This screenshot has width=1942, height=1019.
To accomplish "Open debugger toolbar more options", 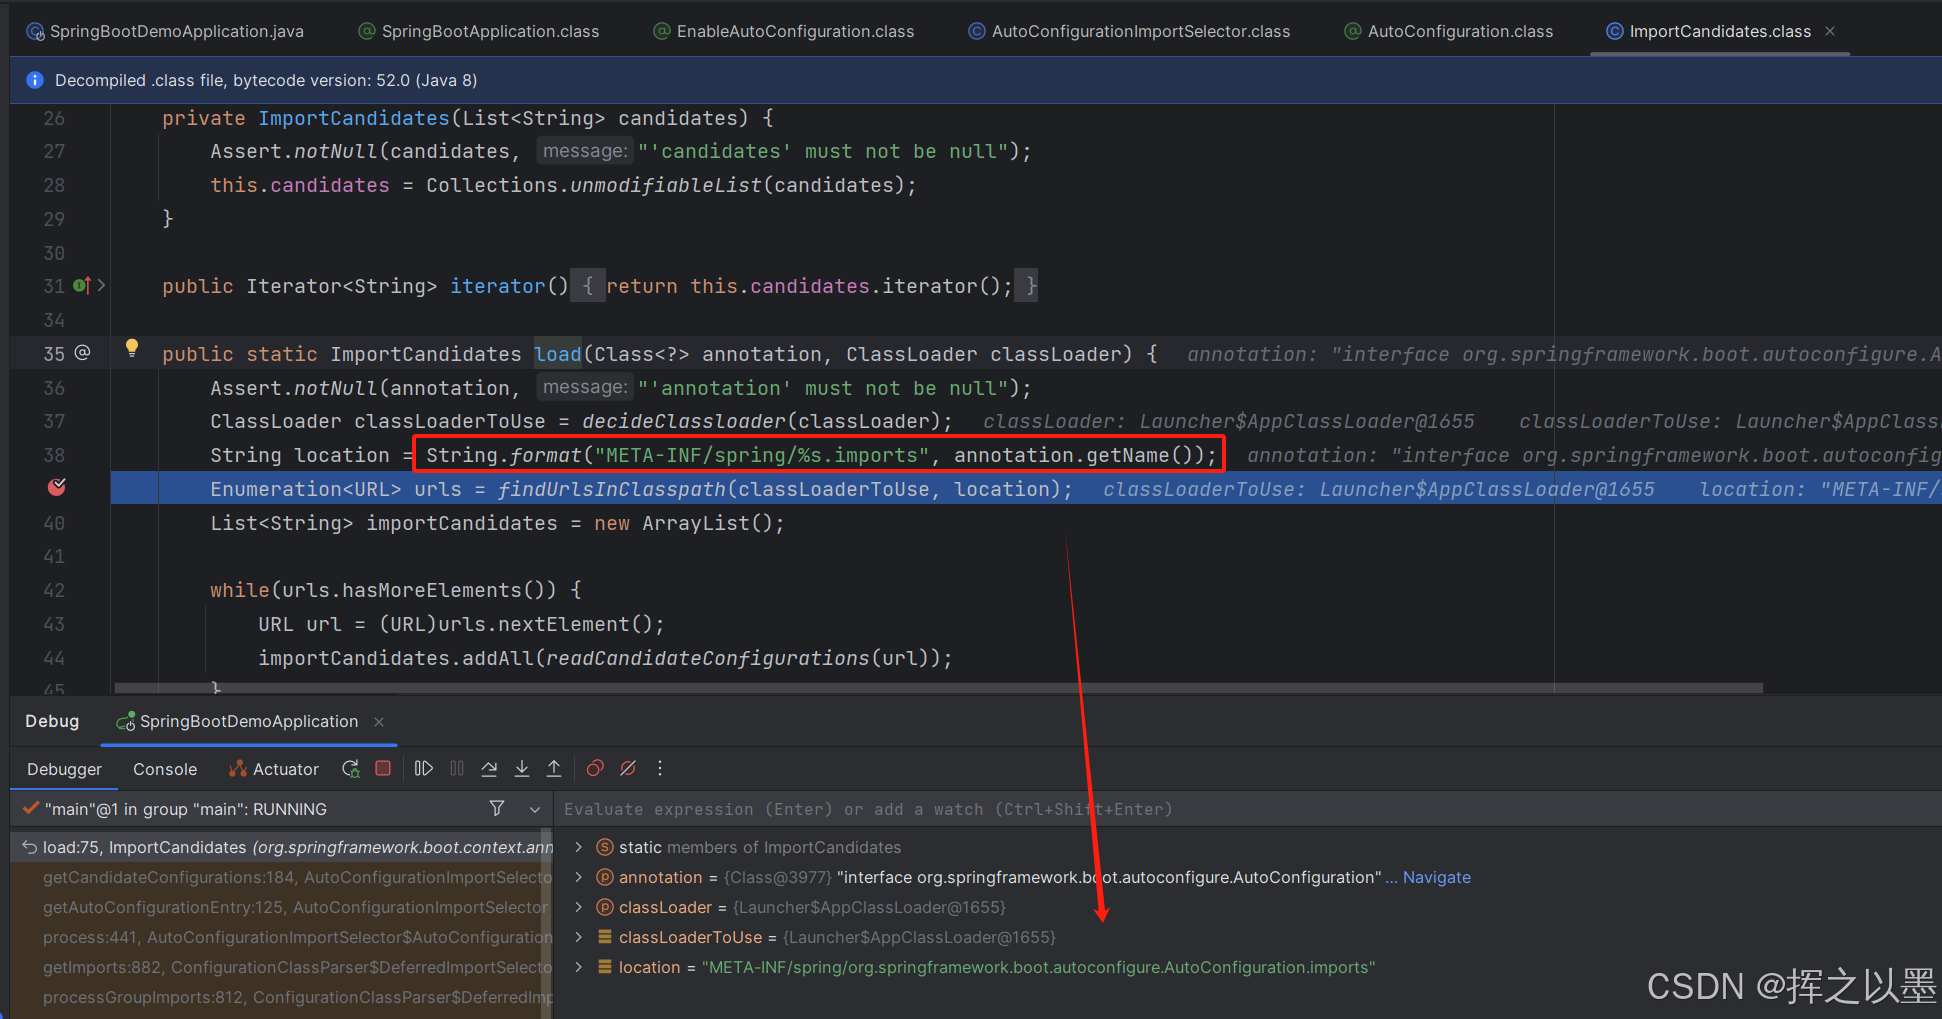I will point(660,768).
